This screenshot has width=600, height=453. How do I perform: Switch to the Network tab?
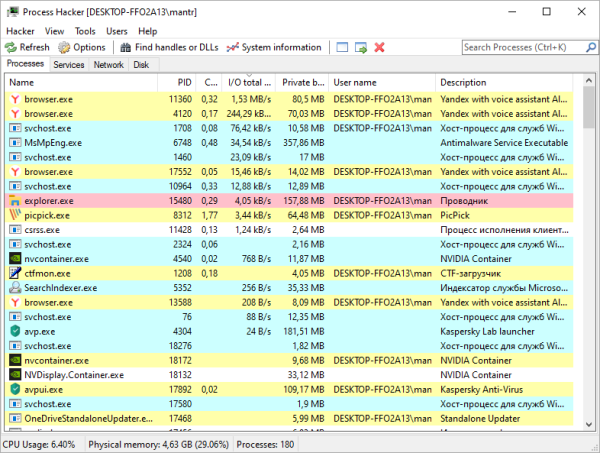[108, 65]
